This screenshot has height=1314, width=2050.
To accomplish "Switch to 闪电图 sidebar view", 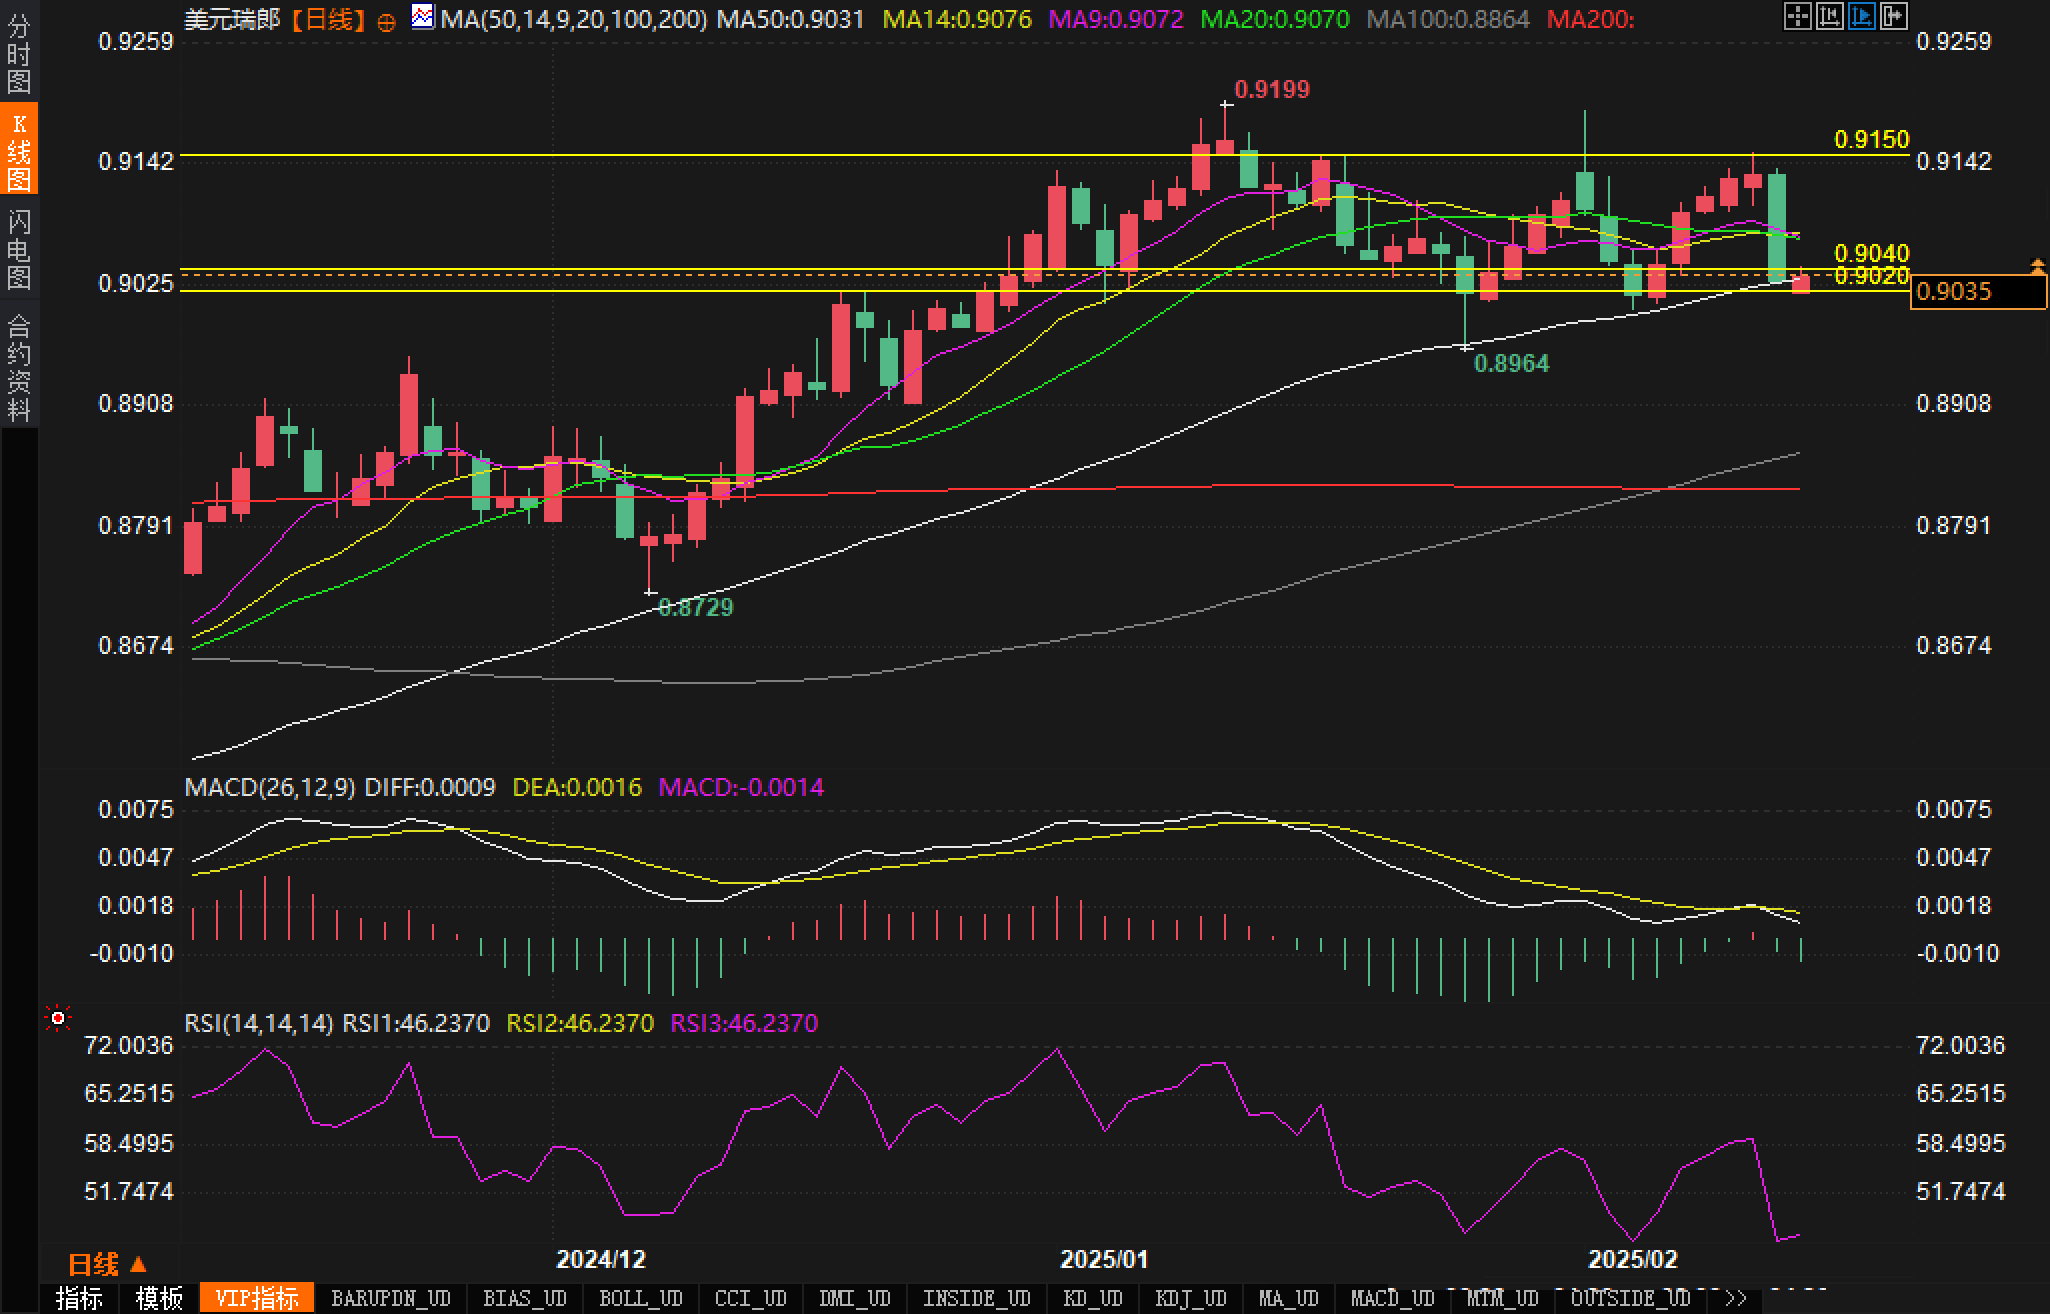I will 19,249.
